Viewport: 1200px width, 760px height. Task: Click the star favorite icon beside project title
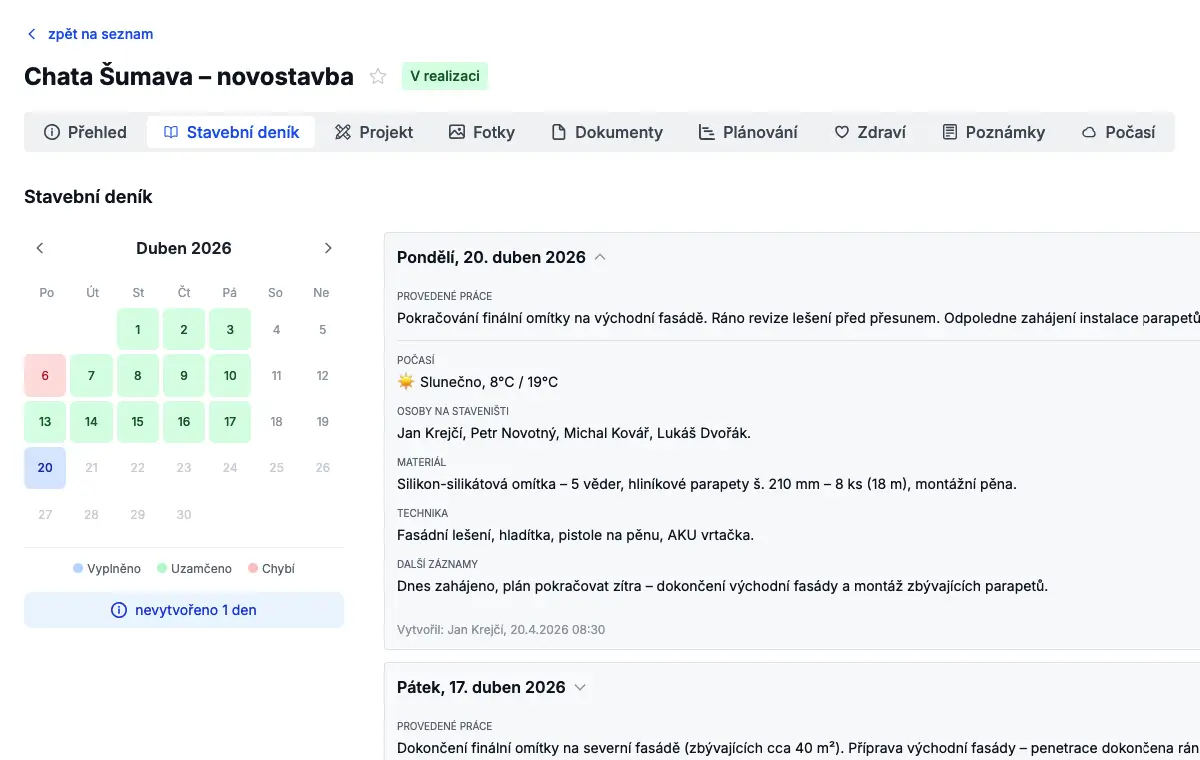pos(378,76)
